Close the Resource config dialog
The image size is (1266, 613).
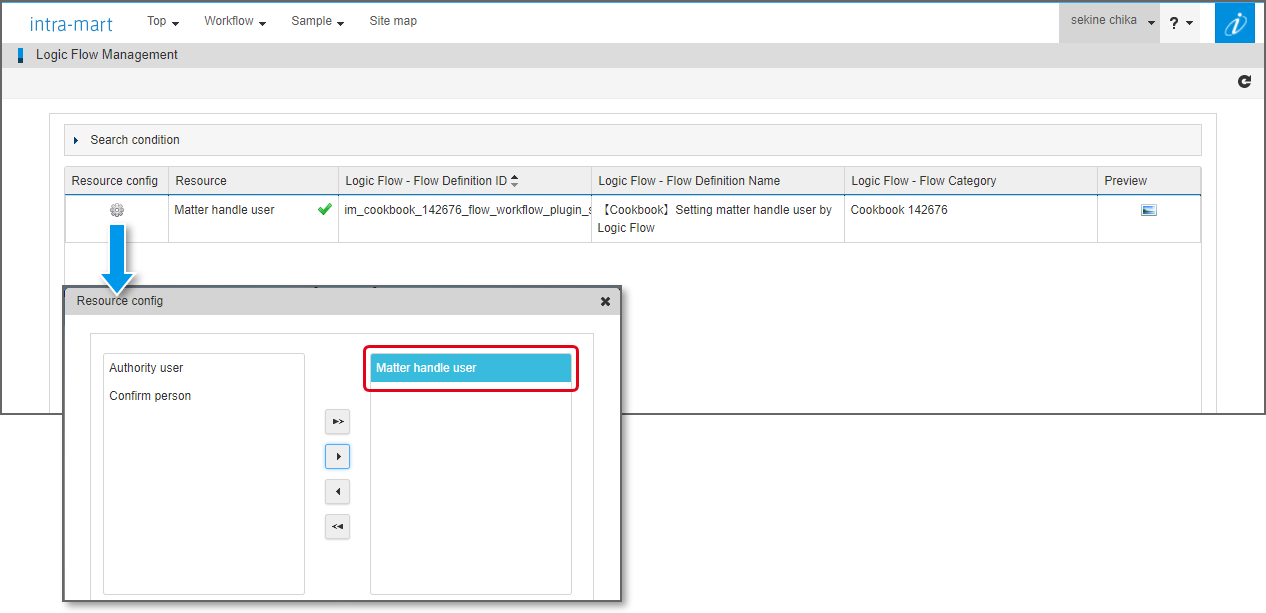(x=605, y=301)
